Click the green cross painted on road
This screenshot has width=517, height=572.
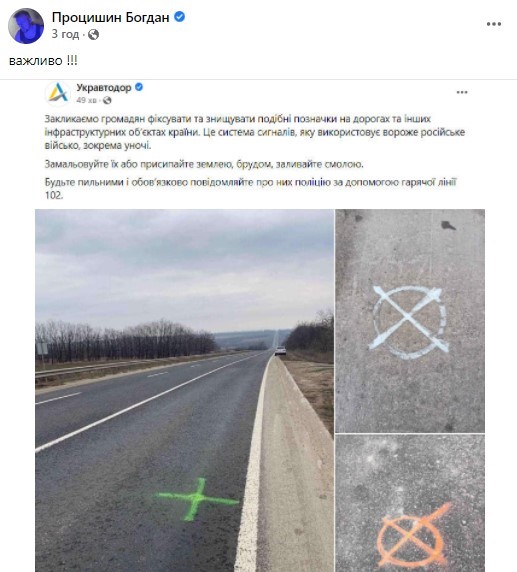197,498
